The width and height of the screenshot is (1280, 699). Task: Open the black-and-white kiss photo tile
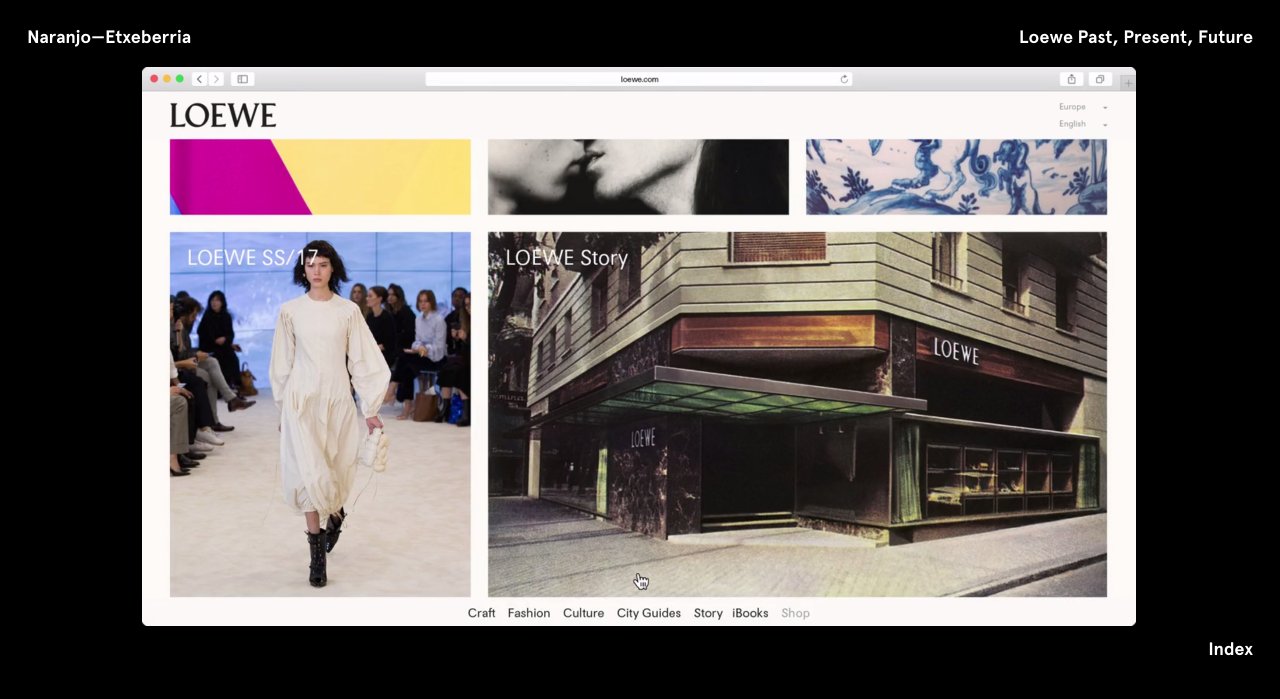(x=638, y=177)
